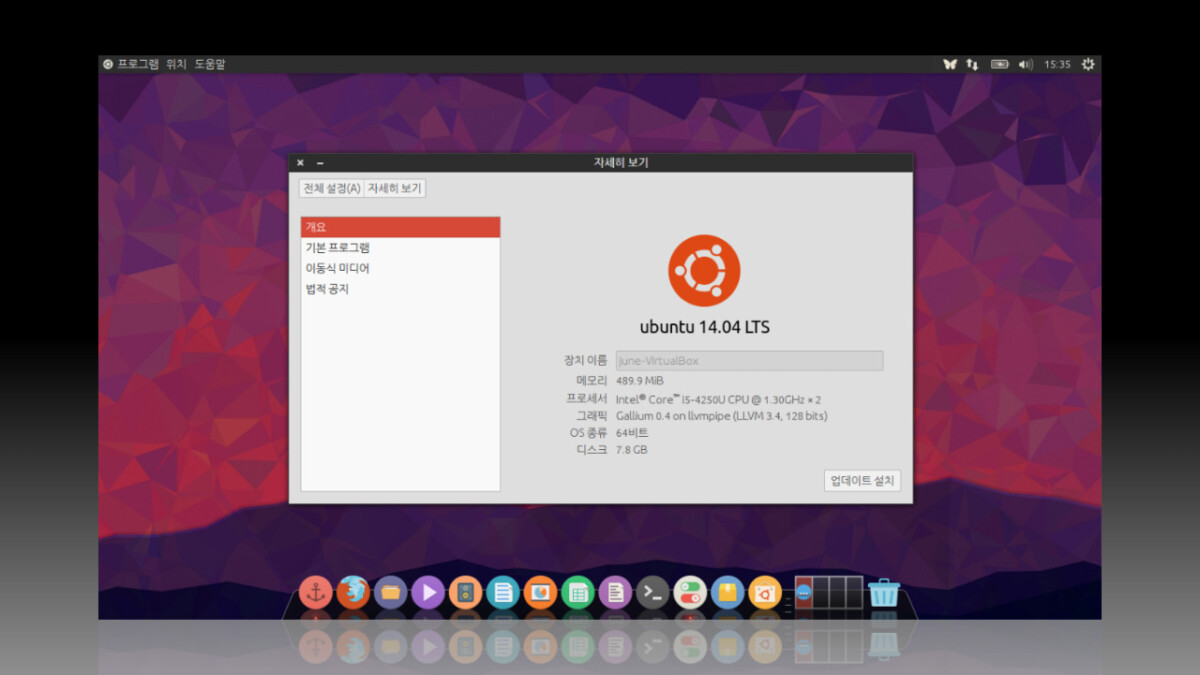This screenshot has height=675, width=1200.
Task: Open the battery indicator in top panel
Action: point(999,64)
